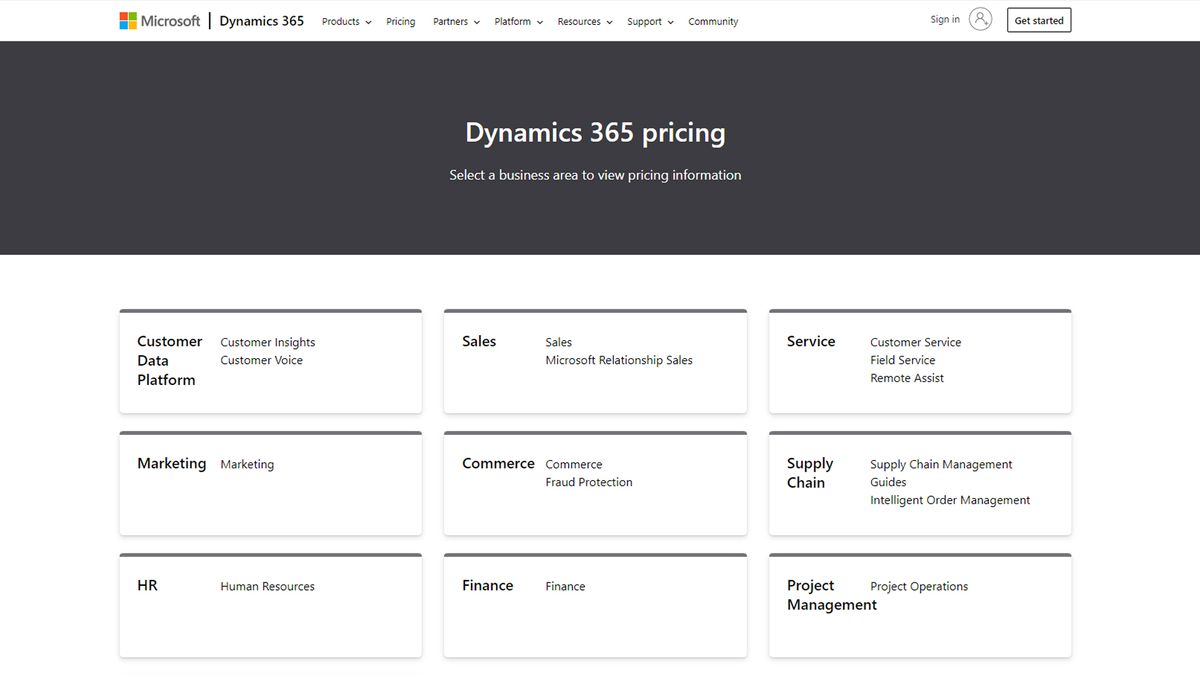Open the Dynamics 365 home link
Image resolution: width=1200 pixels, height=675 pixels.
[x=262, y=21]
